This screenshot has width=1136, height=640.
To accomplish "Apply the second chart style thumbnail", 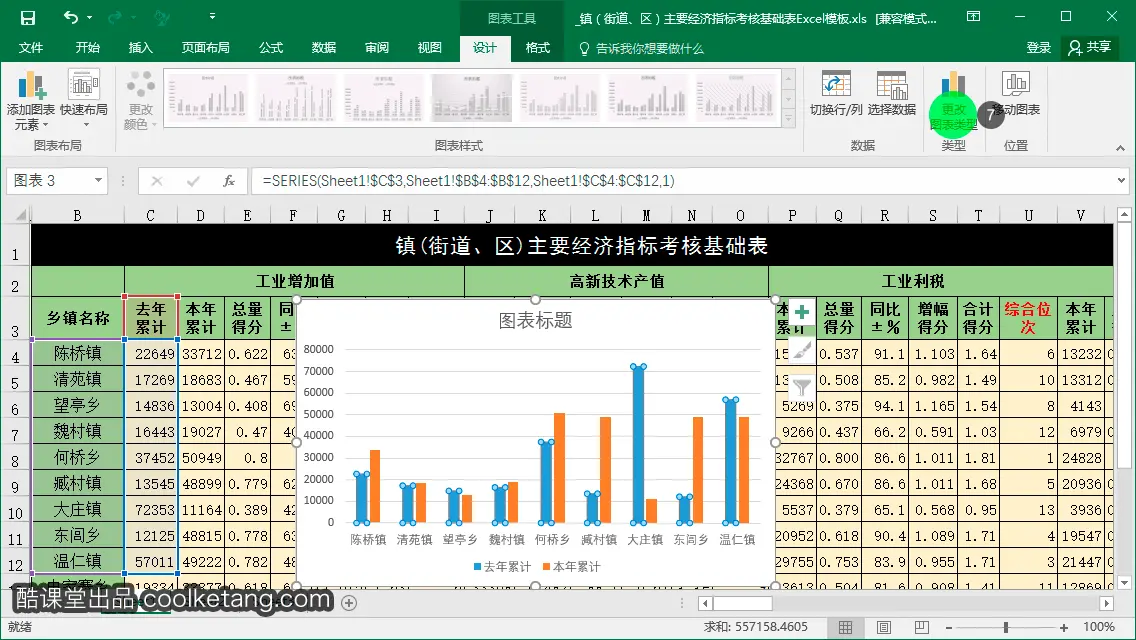I will pyautogui.click(x=296, y=98).
